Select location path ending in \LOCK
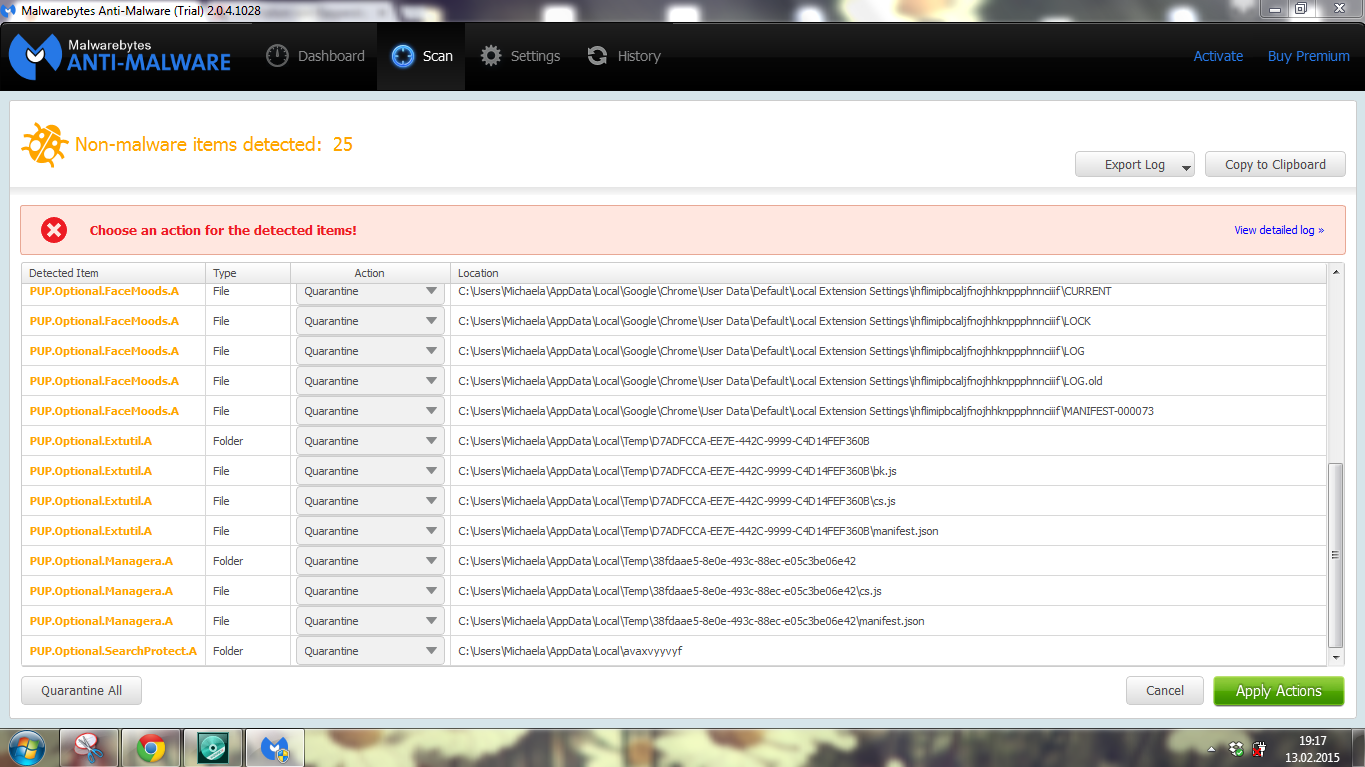This screenshot has height=767, width=1365. 774,321
